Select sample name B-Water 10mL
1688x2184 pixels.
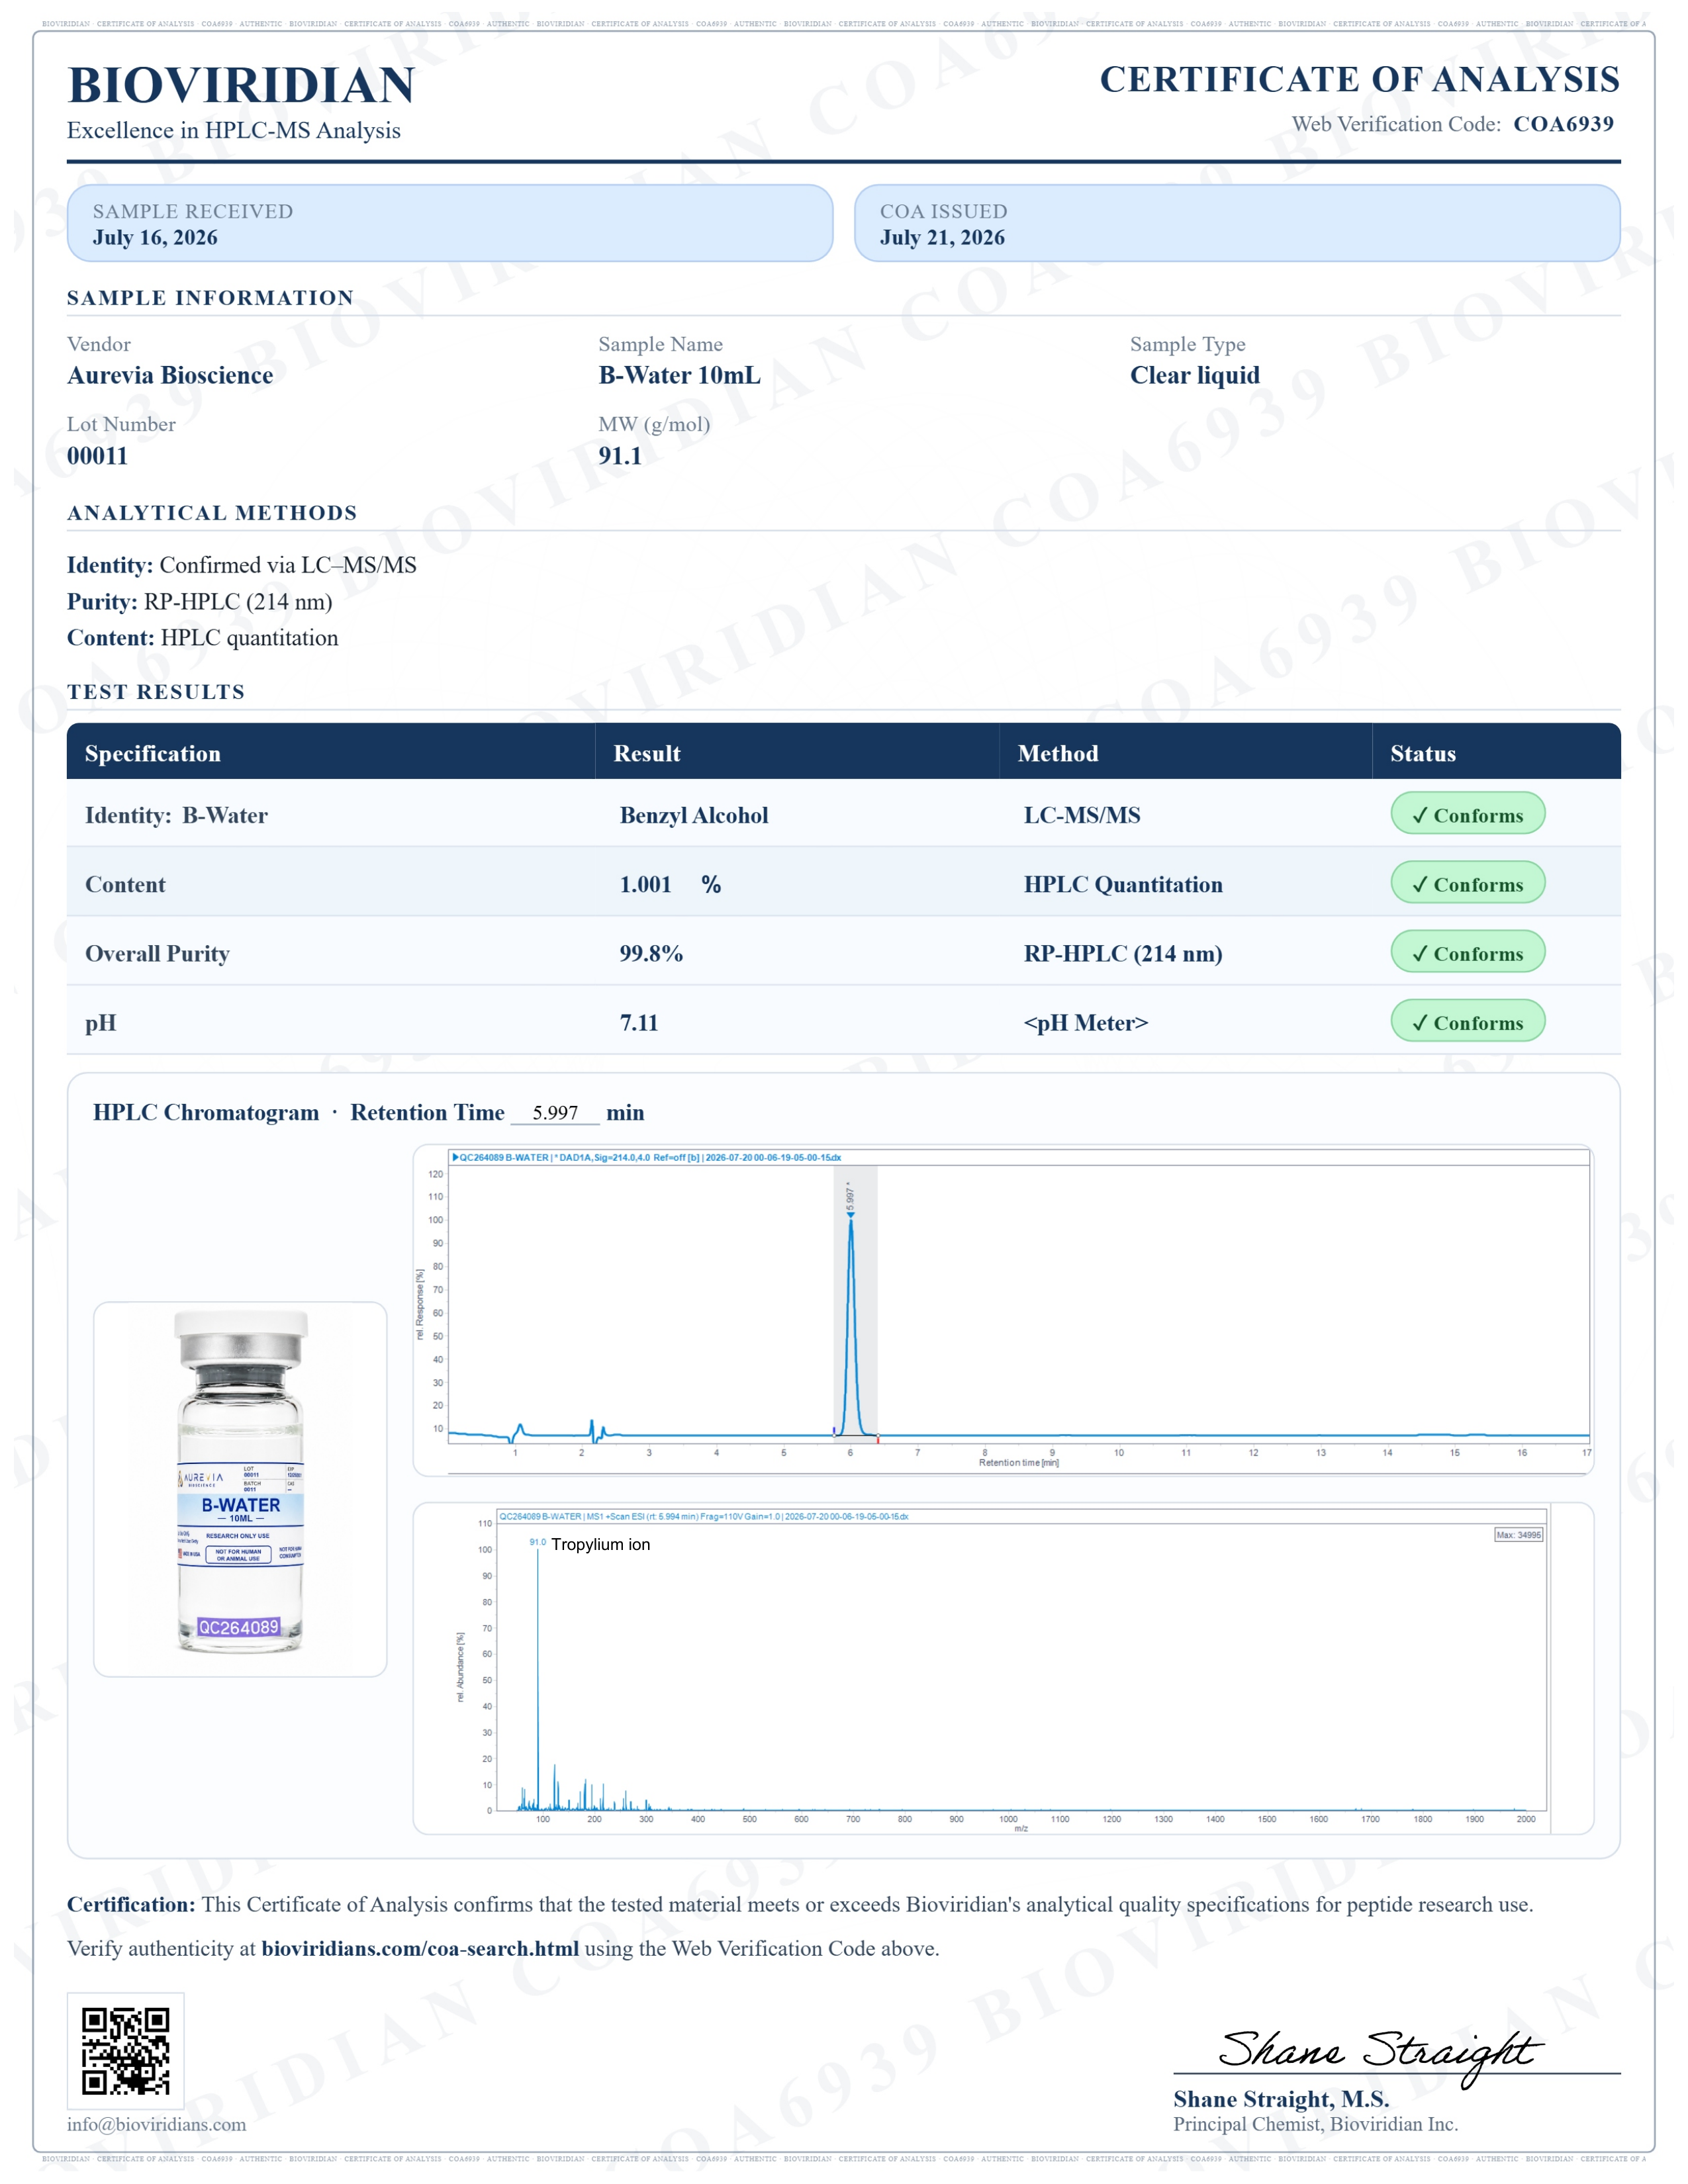tap(679, 375)
